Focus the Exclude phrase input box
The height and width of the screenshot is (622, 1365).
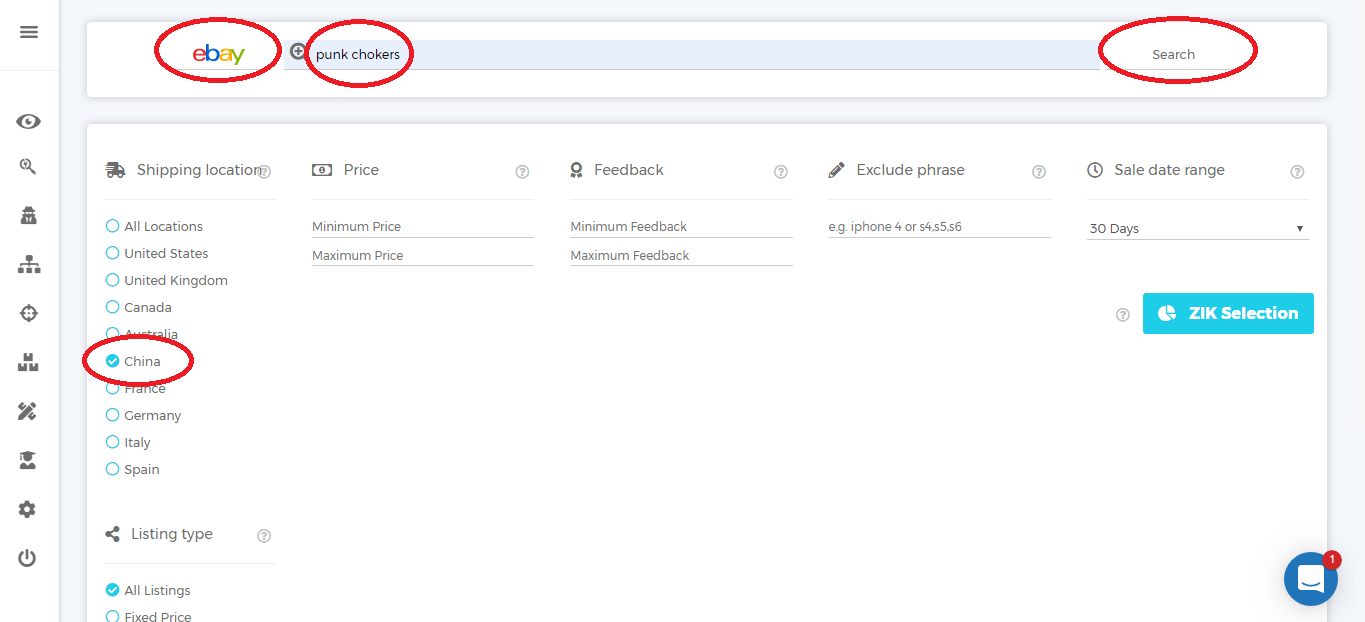[x=939, y=227]
